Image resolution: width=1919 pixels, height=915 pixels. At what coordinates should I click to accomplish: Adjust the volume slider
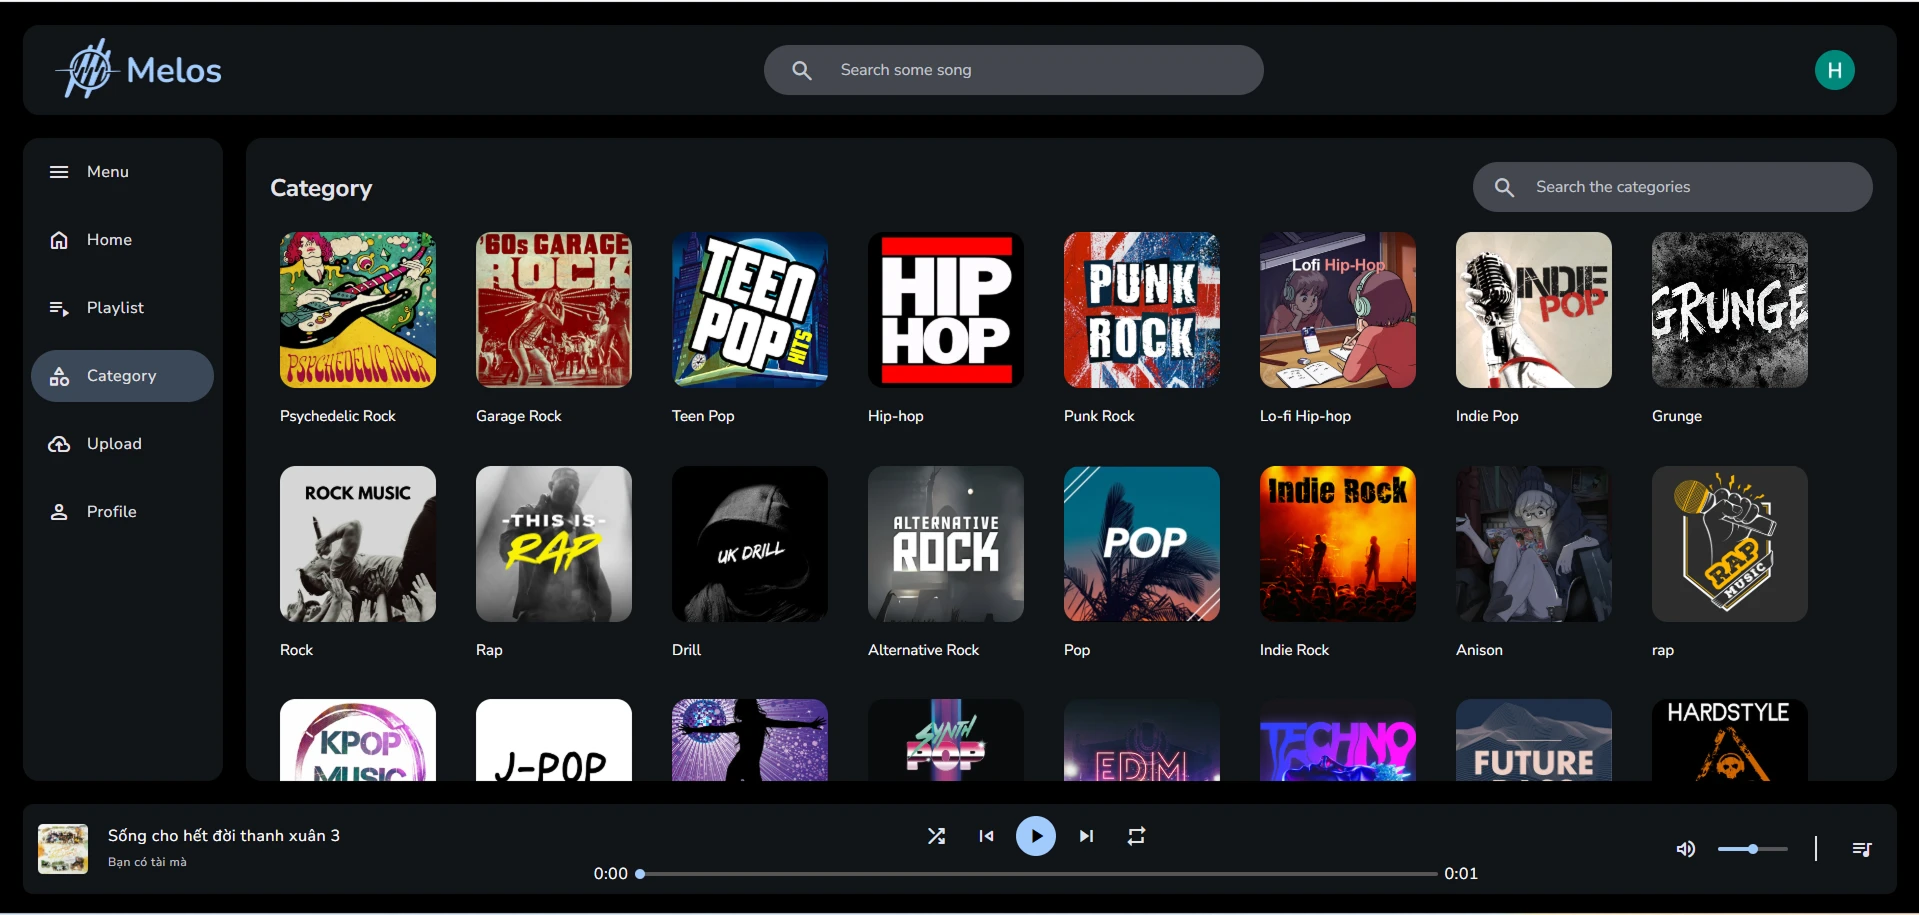pos(1753,849)
